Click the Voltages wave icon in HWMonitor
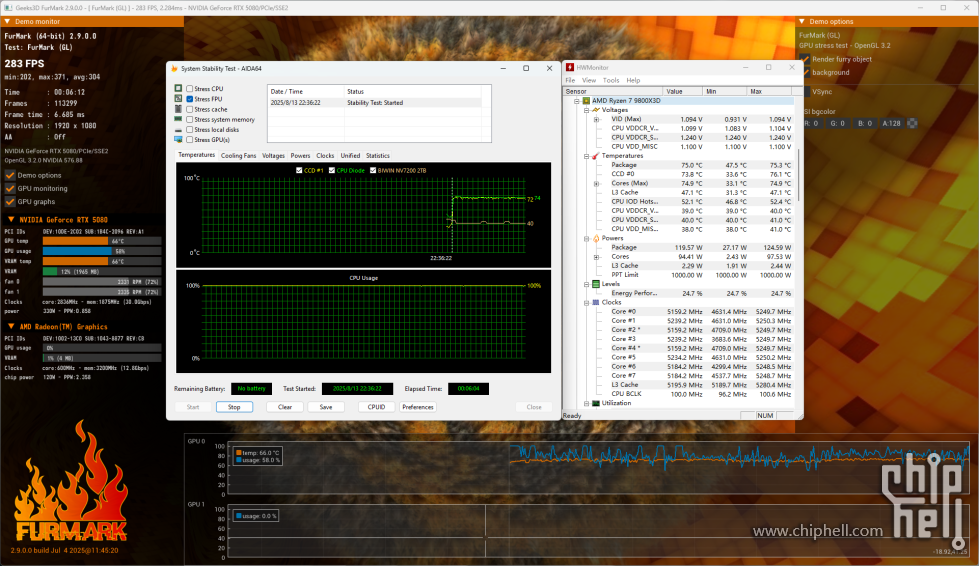The image size is (979, 566). (x=596, y=110)
